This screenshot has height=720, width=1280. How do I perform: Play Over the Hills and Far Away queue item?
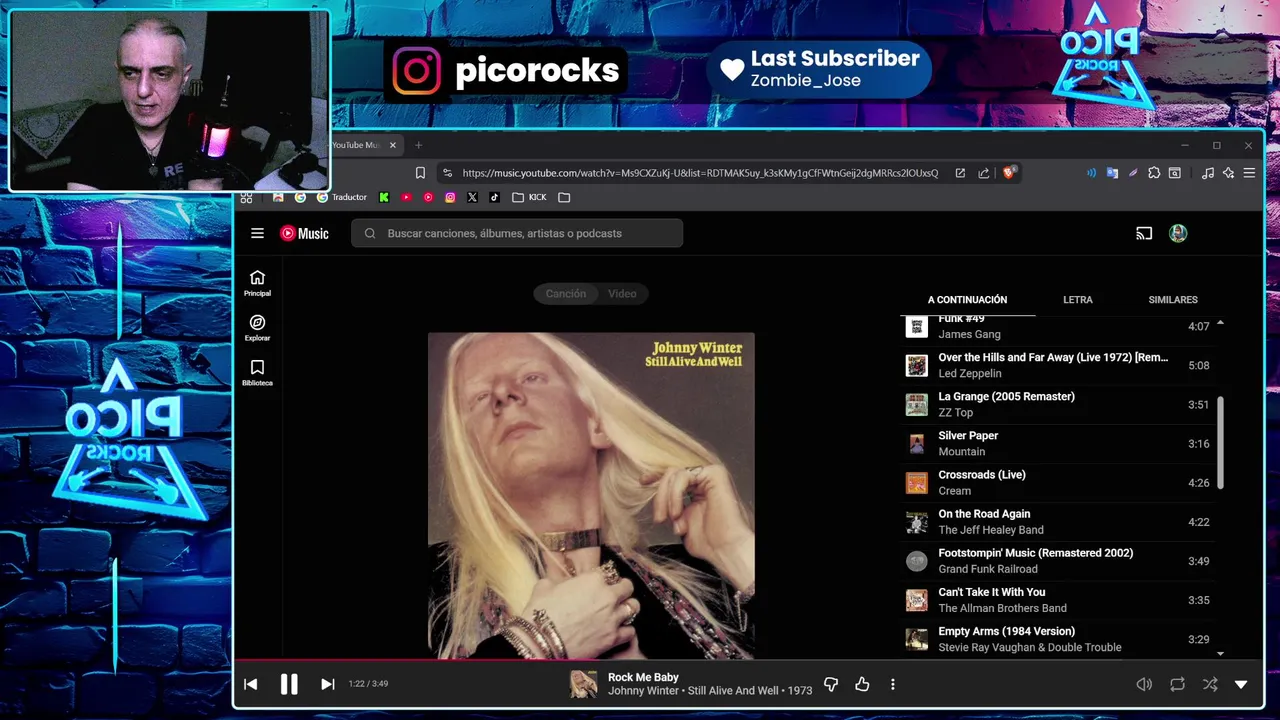1058,365
